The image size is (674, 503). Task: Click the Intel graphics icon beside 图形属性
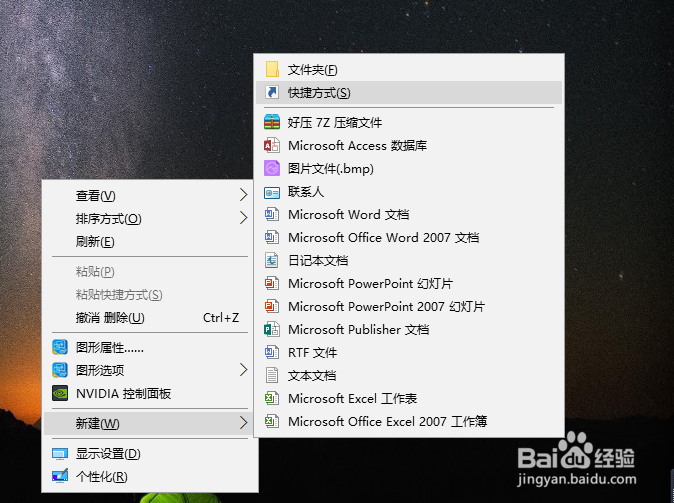[60, 347]
